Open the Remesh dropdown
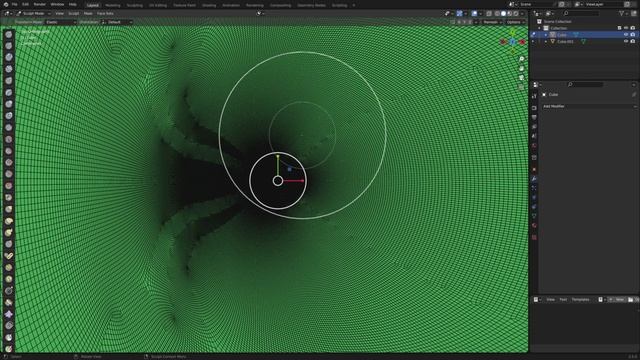Screen dimensions: 640x360 pyautogui.click(x=492, y=22)
